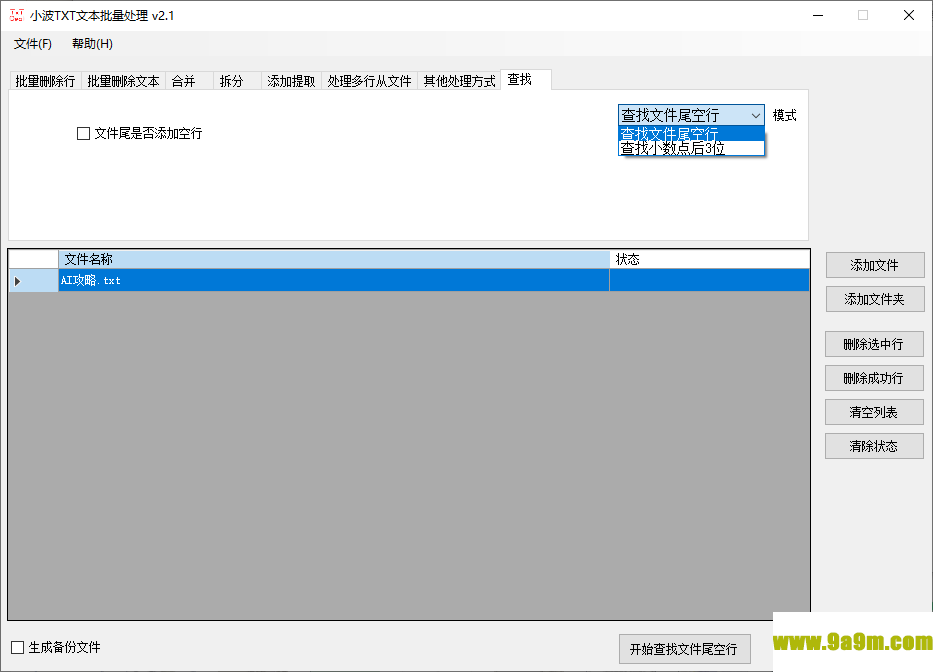Close the 小波TXT文本批量处理 window

pos(909,15)
